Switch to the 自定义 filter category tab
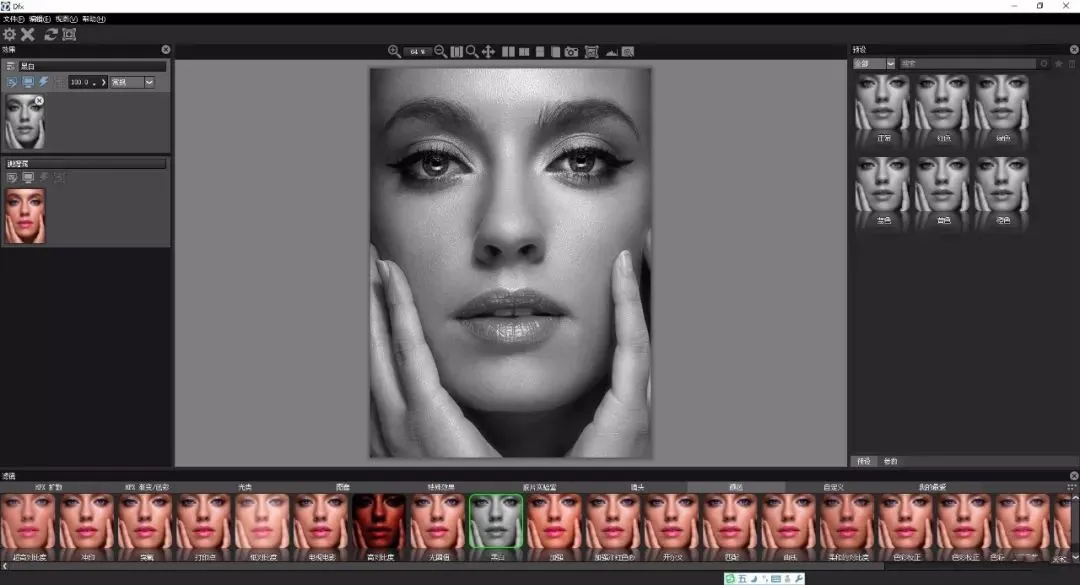 833,487
